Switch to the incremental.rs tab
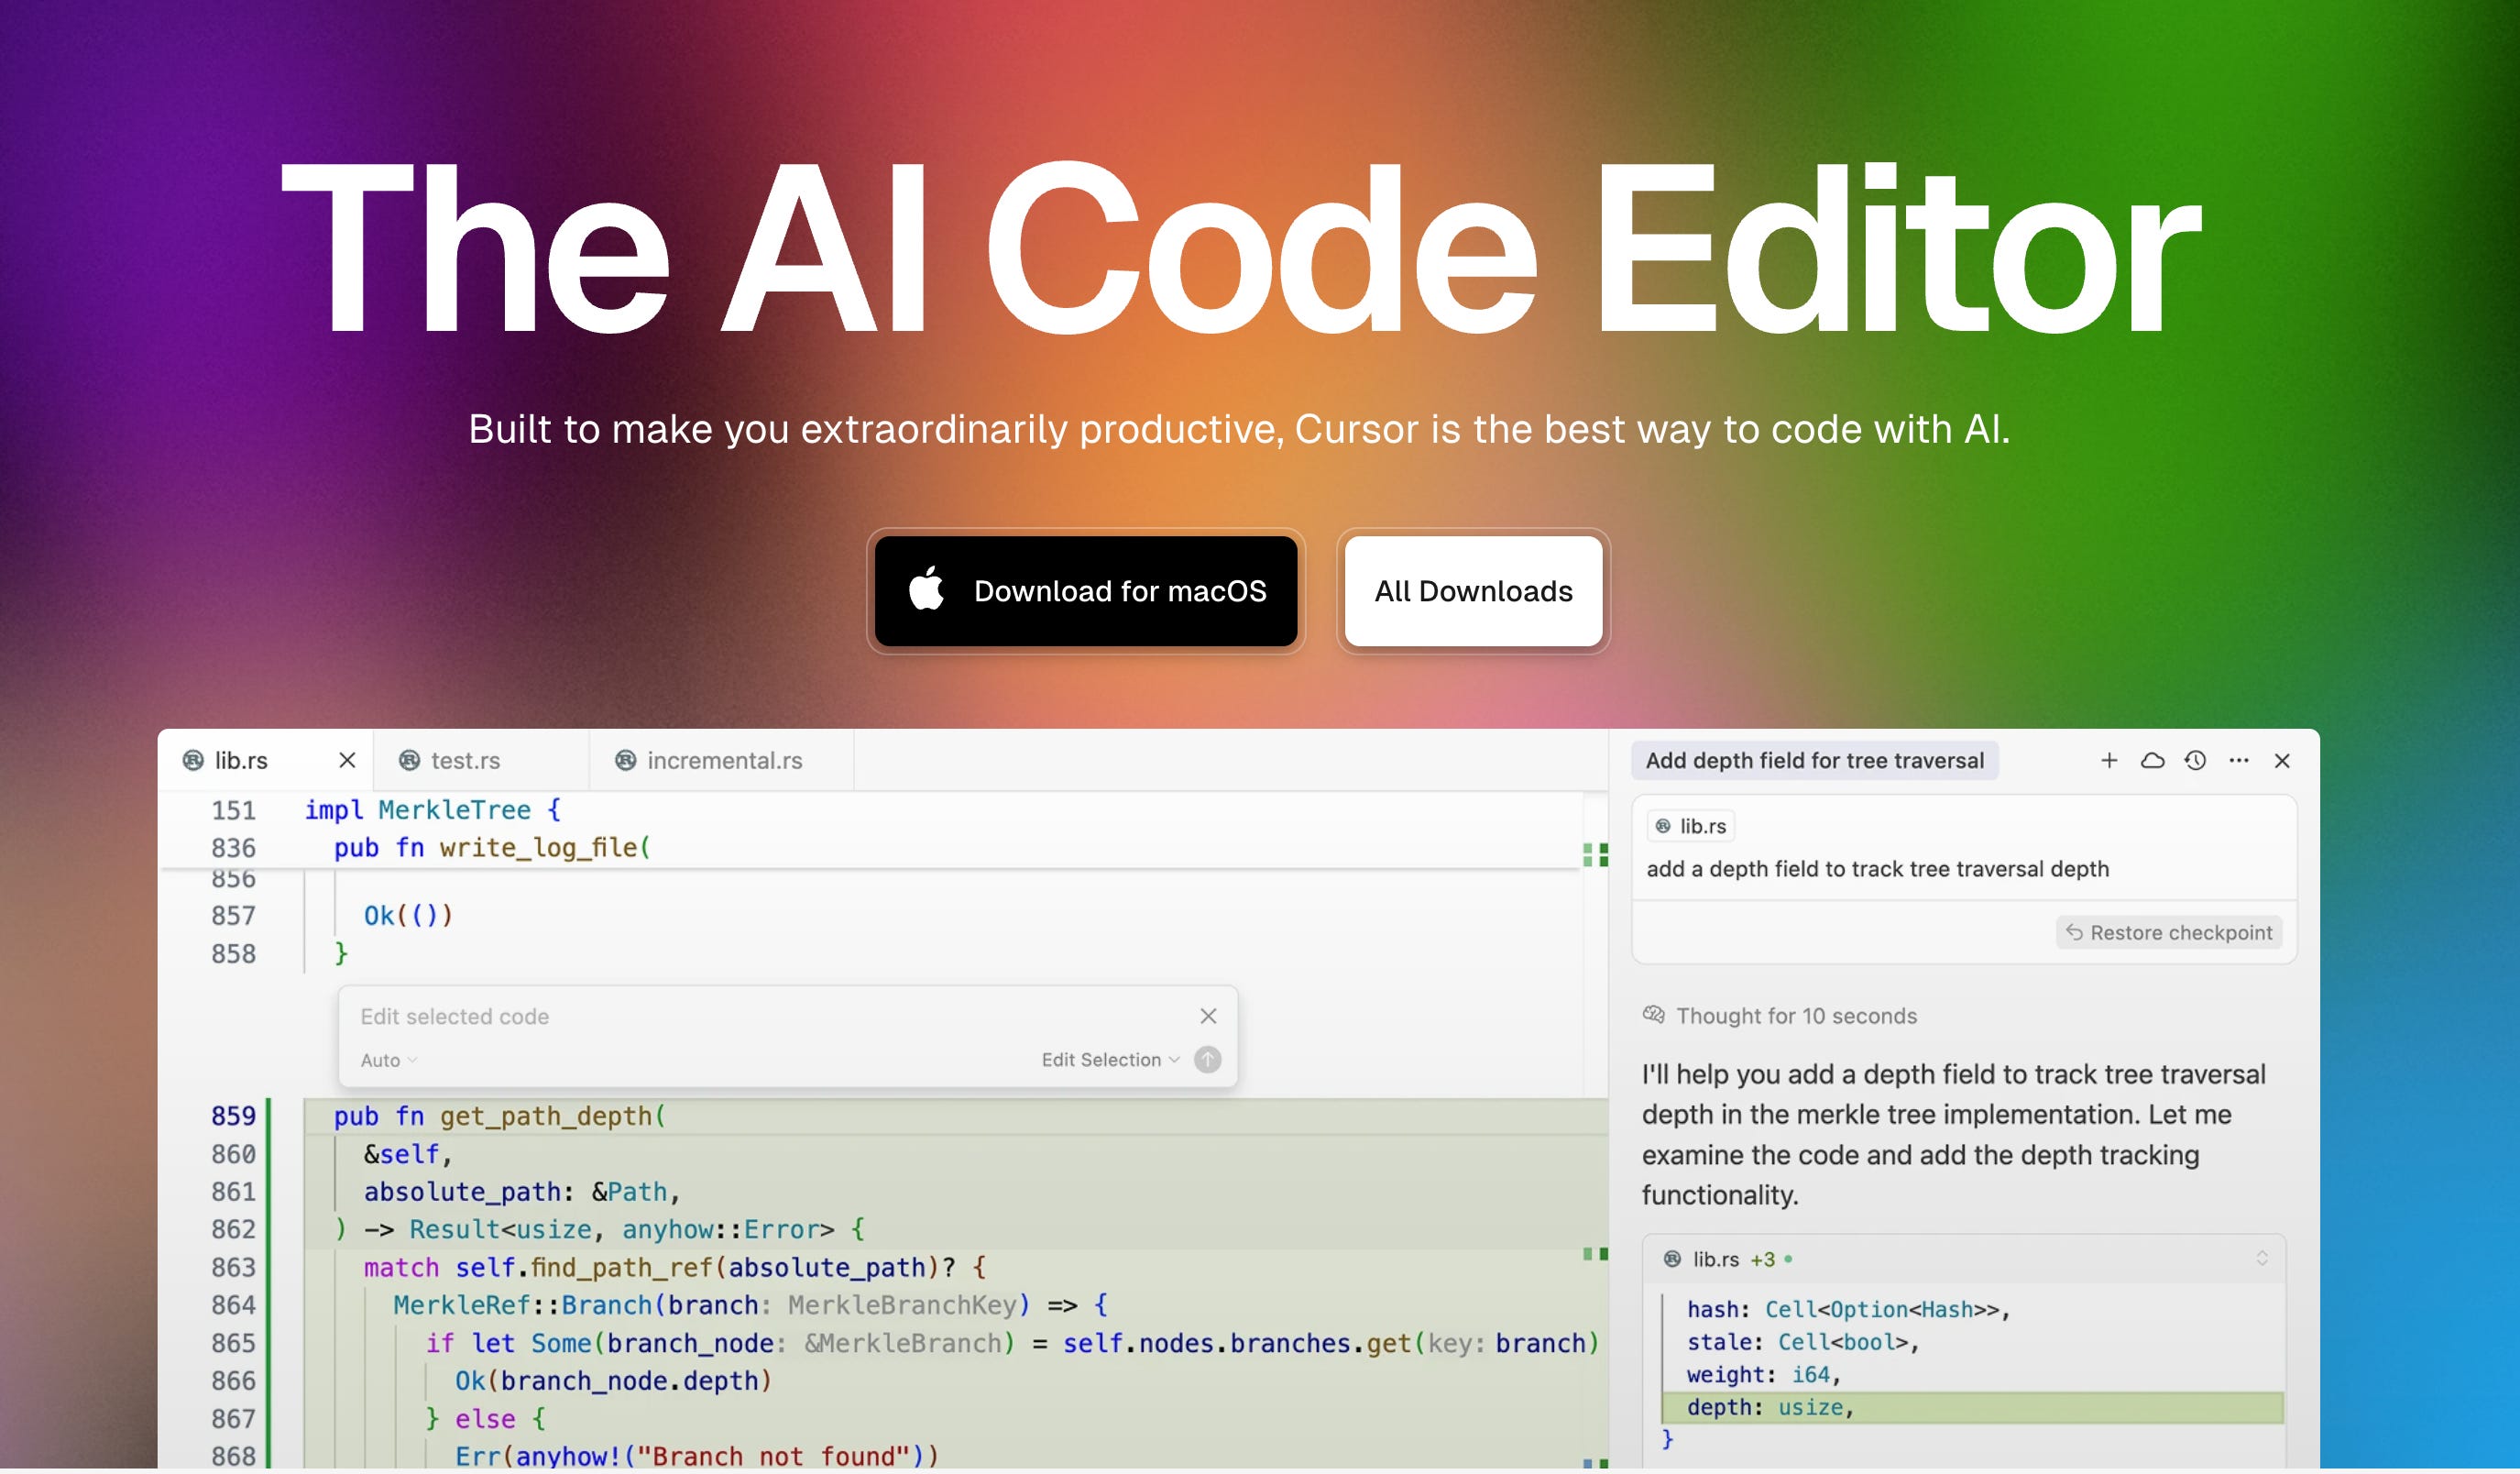 [723, 760]
